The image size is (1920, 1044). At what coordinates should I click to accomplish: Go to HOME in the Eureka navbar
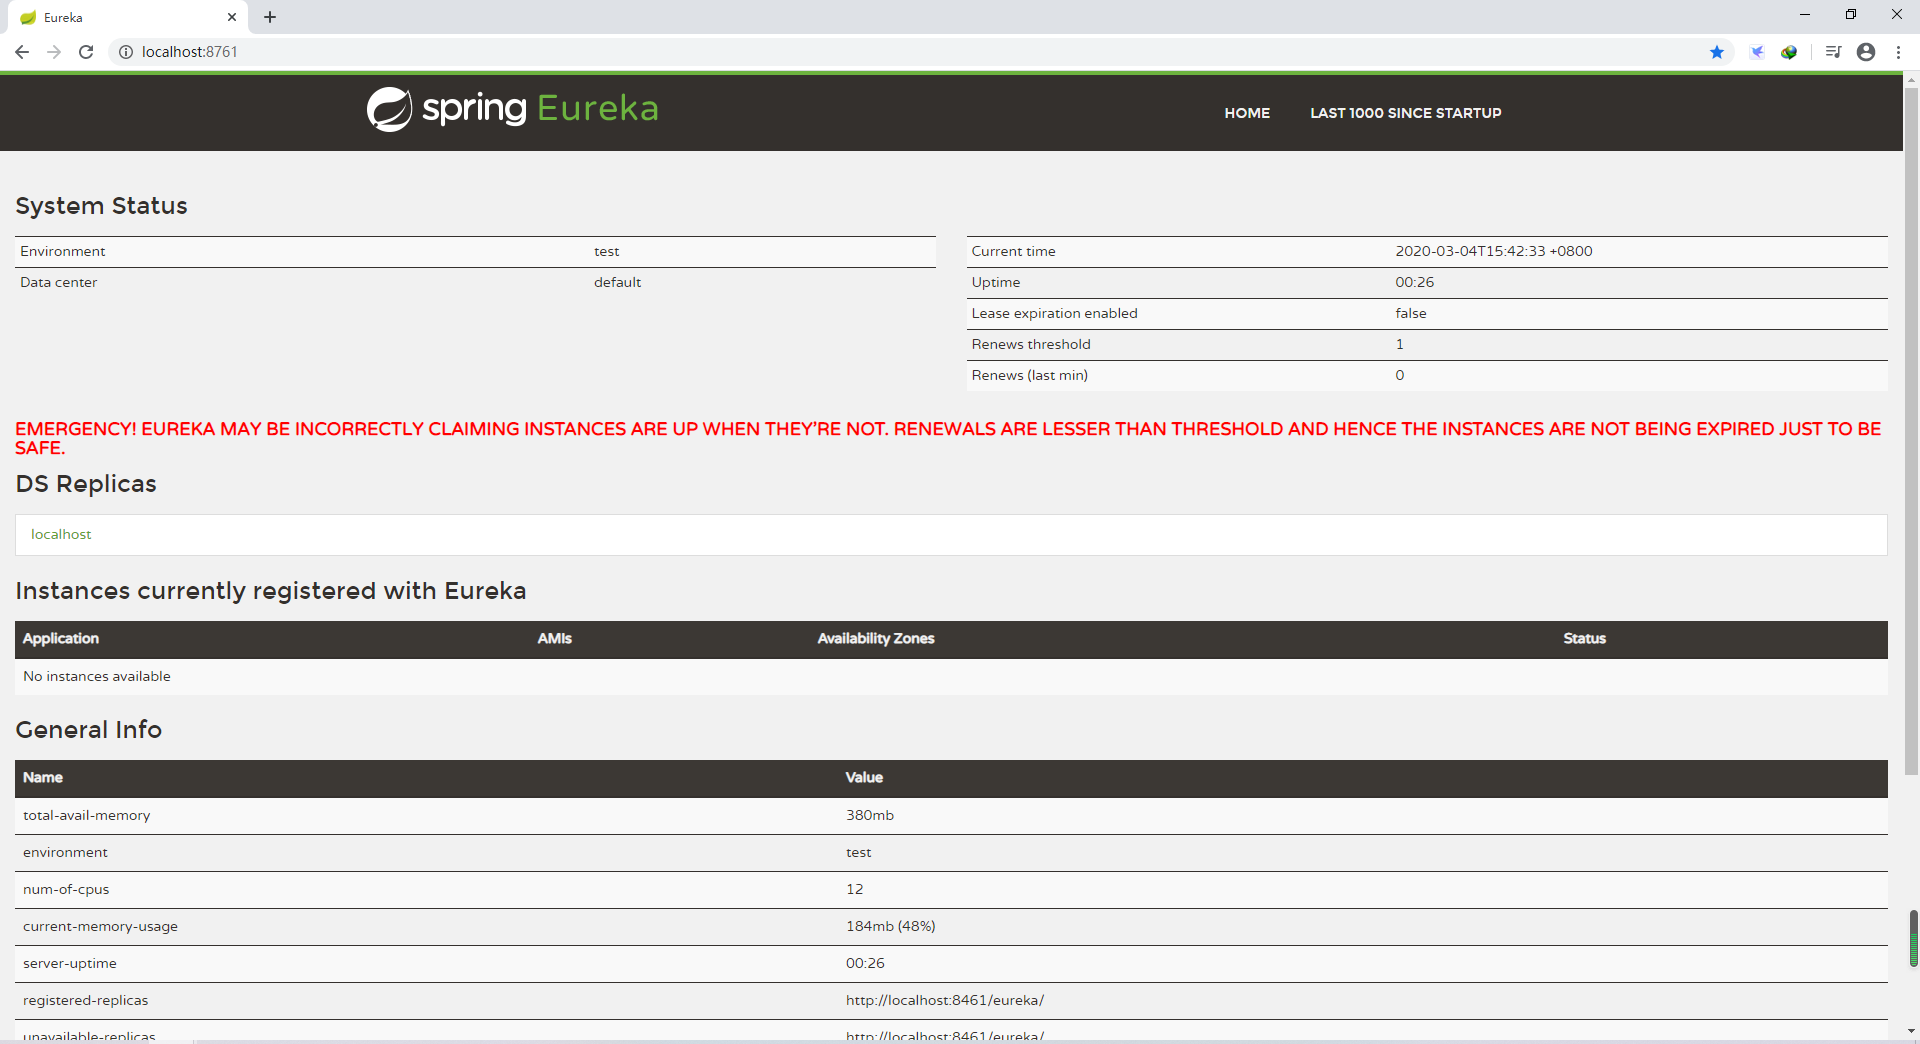click(x=1247, y=113)
